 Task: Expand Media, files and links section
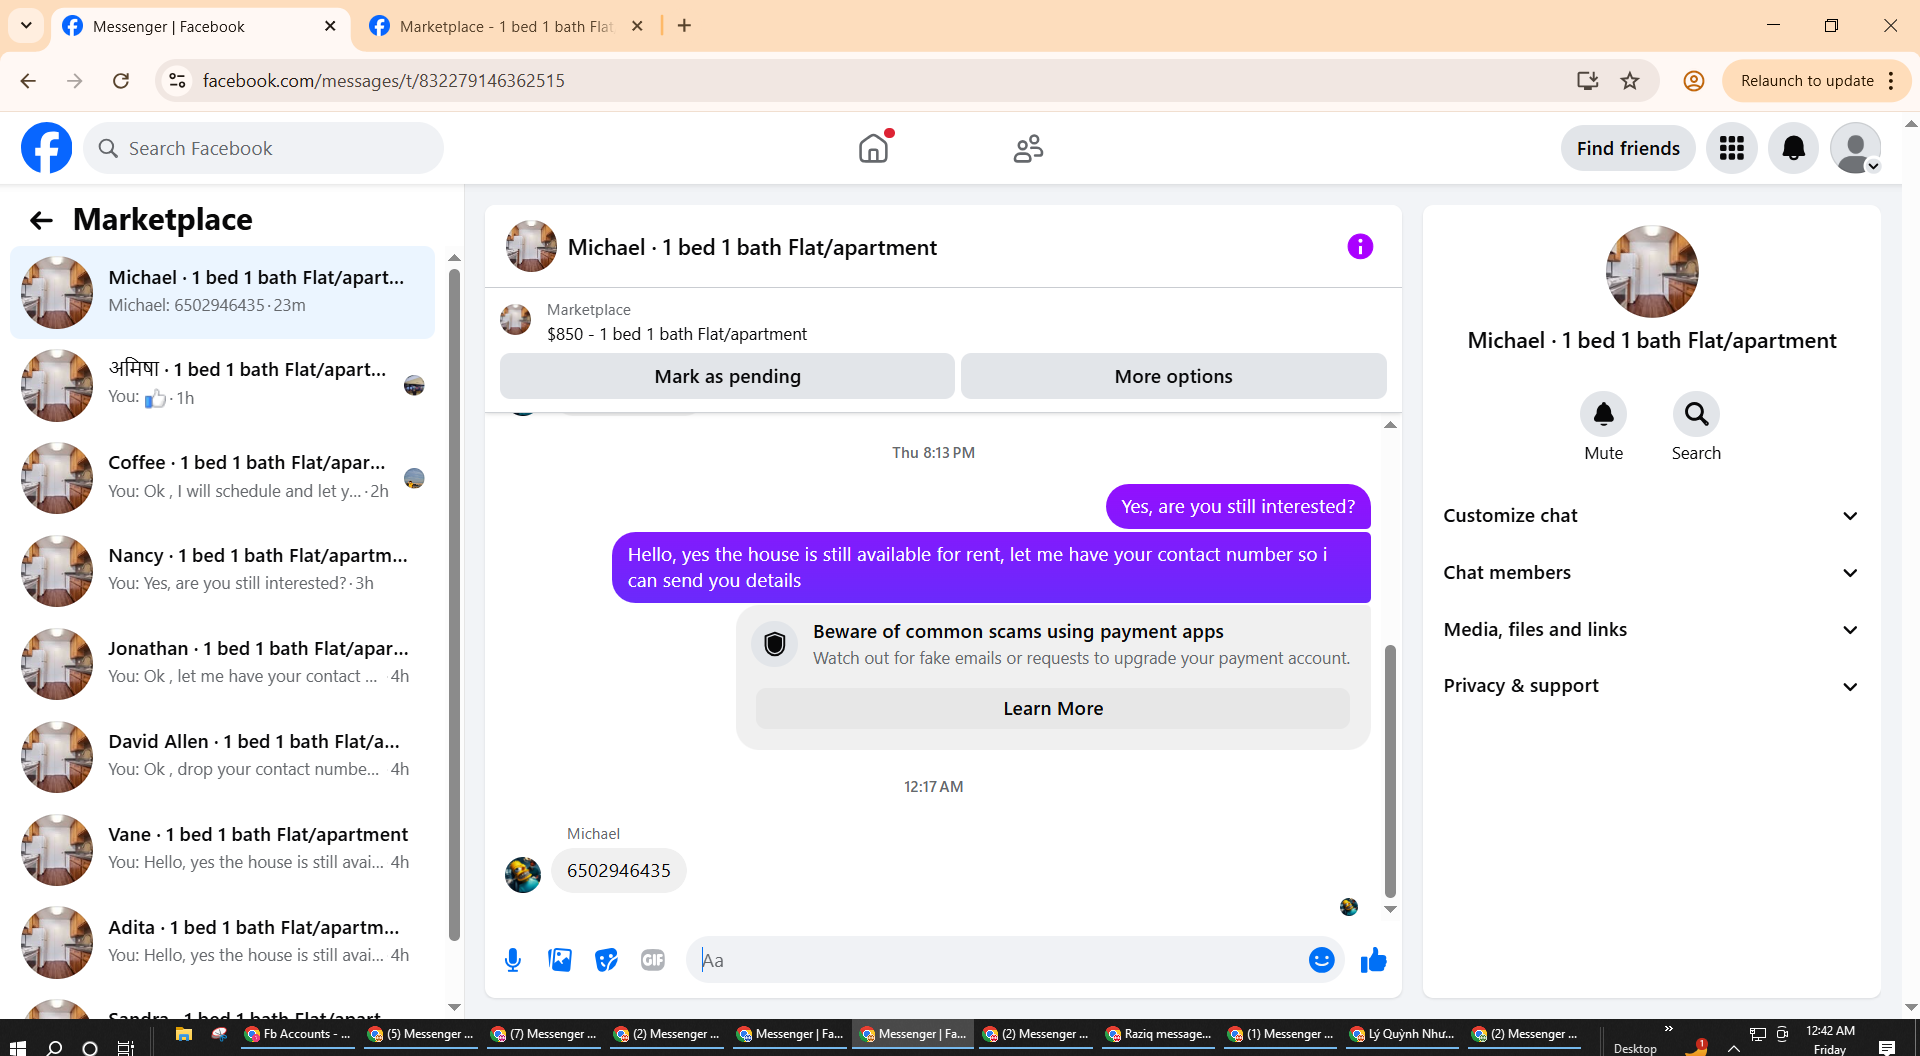tap(1651, 630)
